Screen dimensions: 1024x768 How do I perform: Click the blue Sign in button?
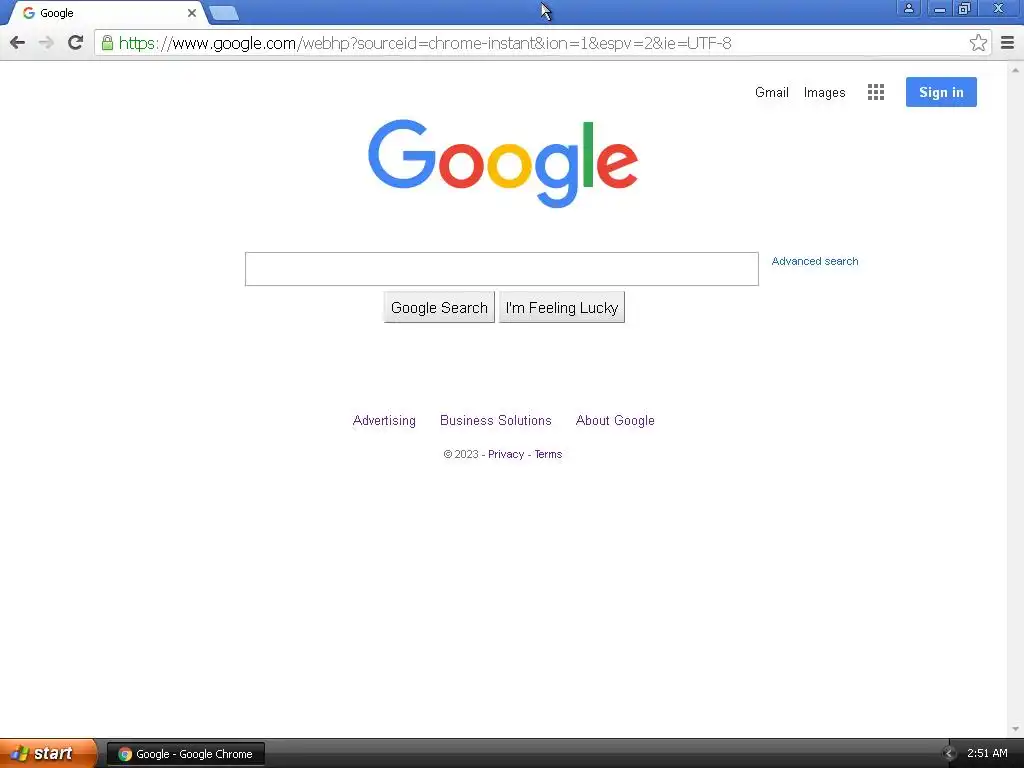[941, 92]
